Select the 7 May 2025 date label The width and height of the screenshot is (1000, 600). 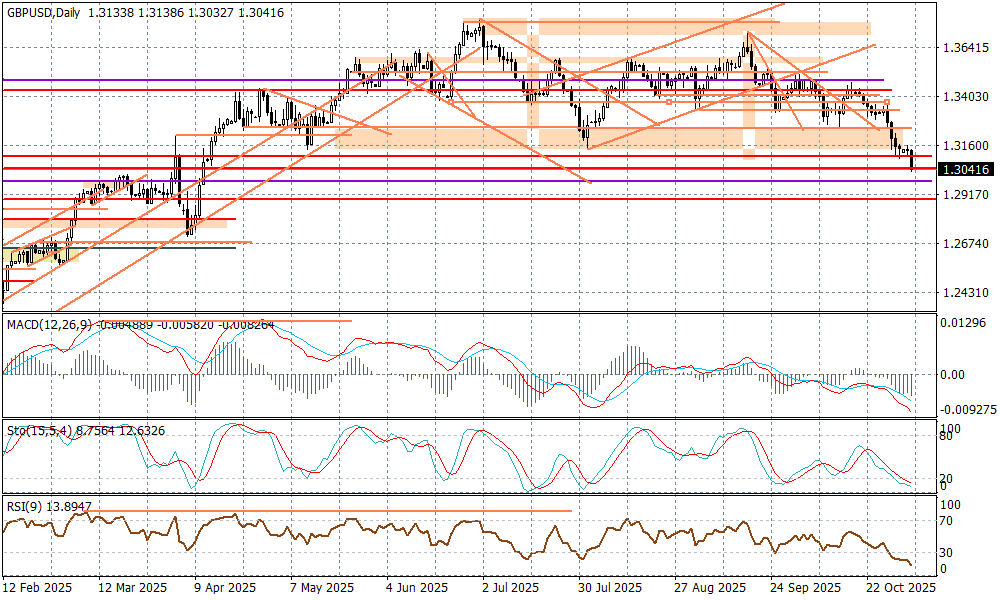322,588
